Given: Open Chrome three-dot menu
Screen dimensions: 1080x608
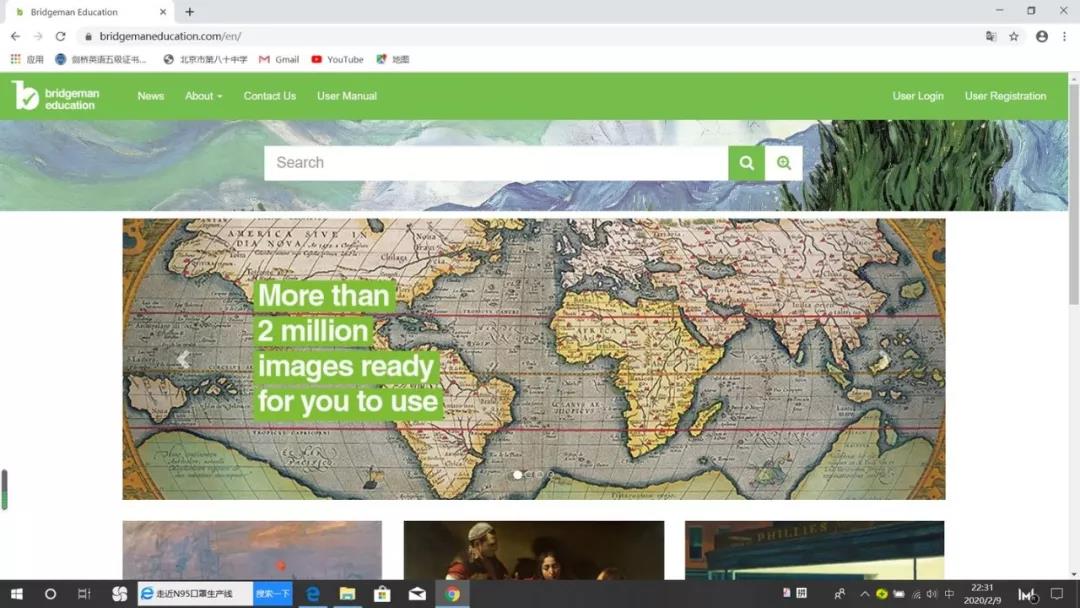Looking at the screenshot, I should (x=1064, y=36).
